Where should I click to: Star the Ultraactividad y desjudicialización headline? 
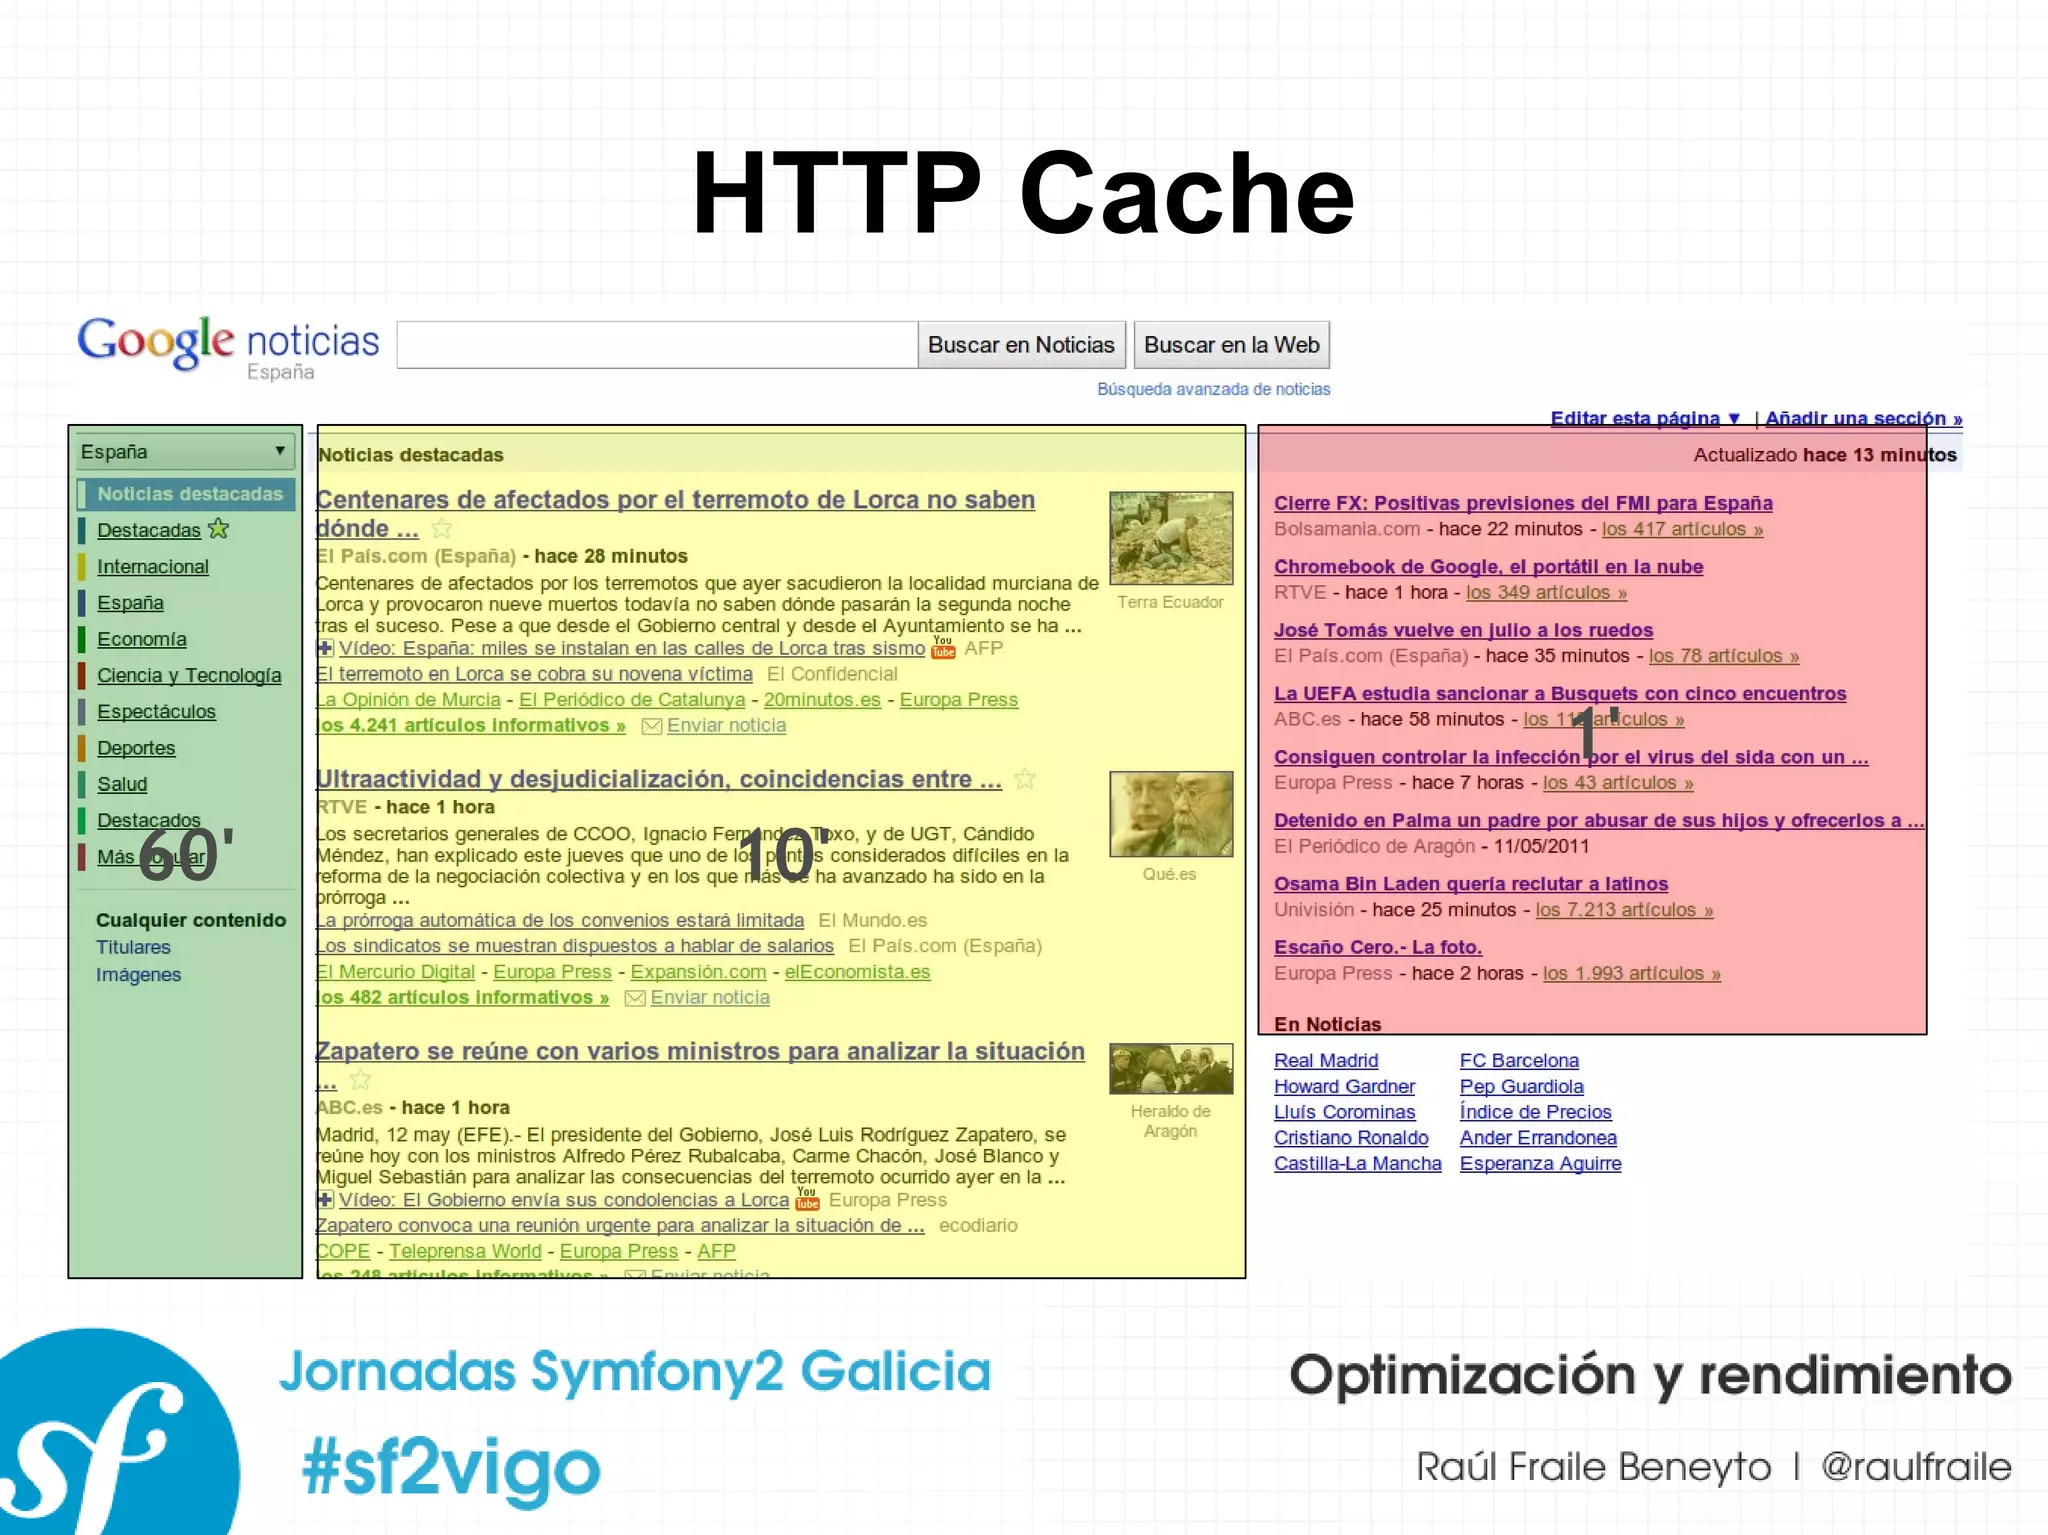1025,779
